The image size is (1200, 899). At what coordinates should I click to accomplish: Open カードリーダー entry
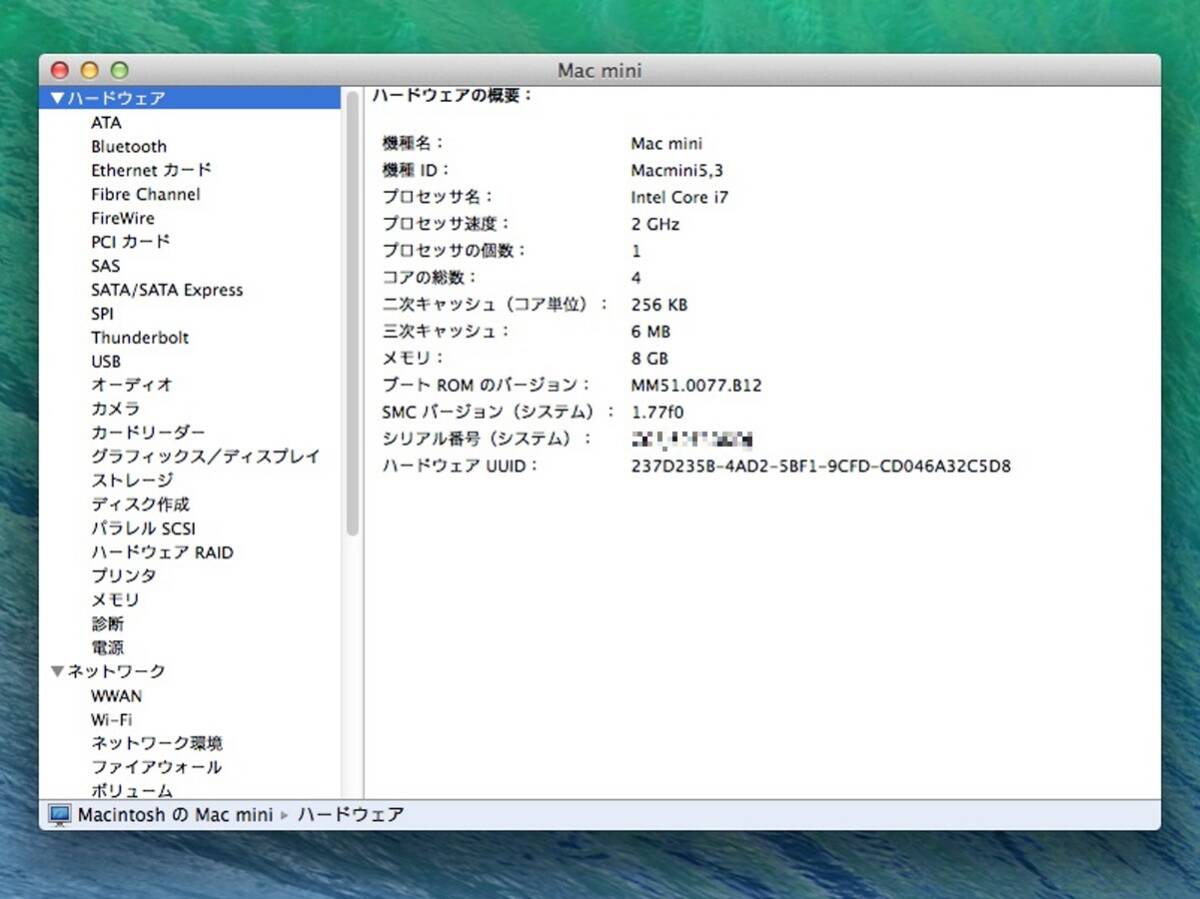click(148, 432)
